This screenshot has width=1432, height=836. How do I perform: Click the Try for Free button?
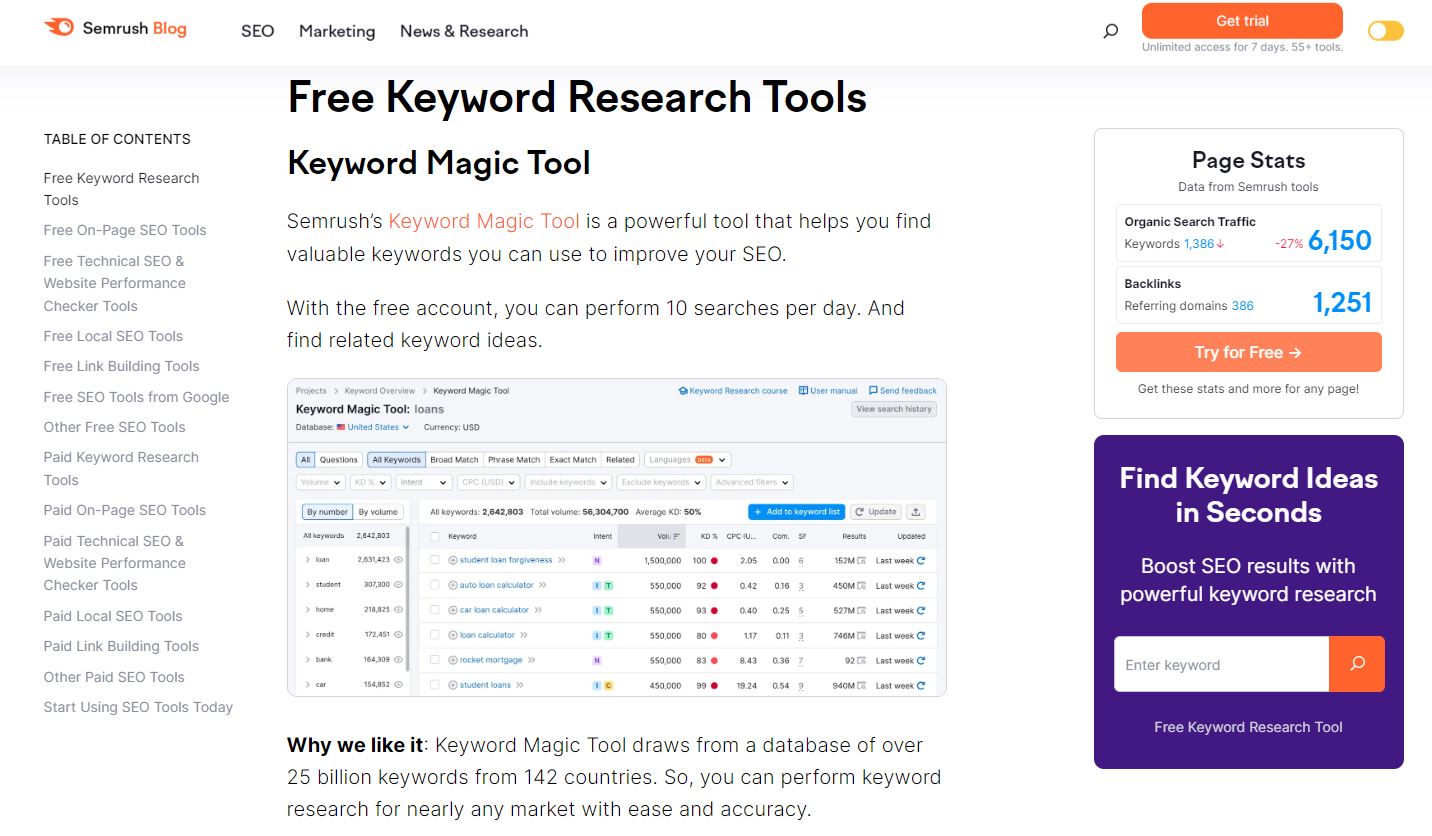pyautogui.click(x=1248, y=352)
